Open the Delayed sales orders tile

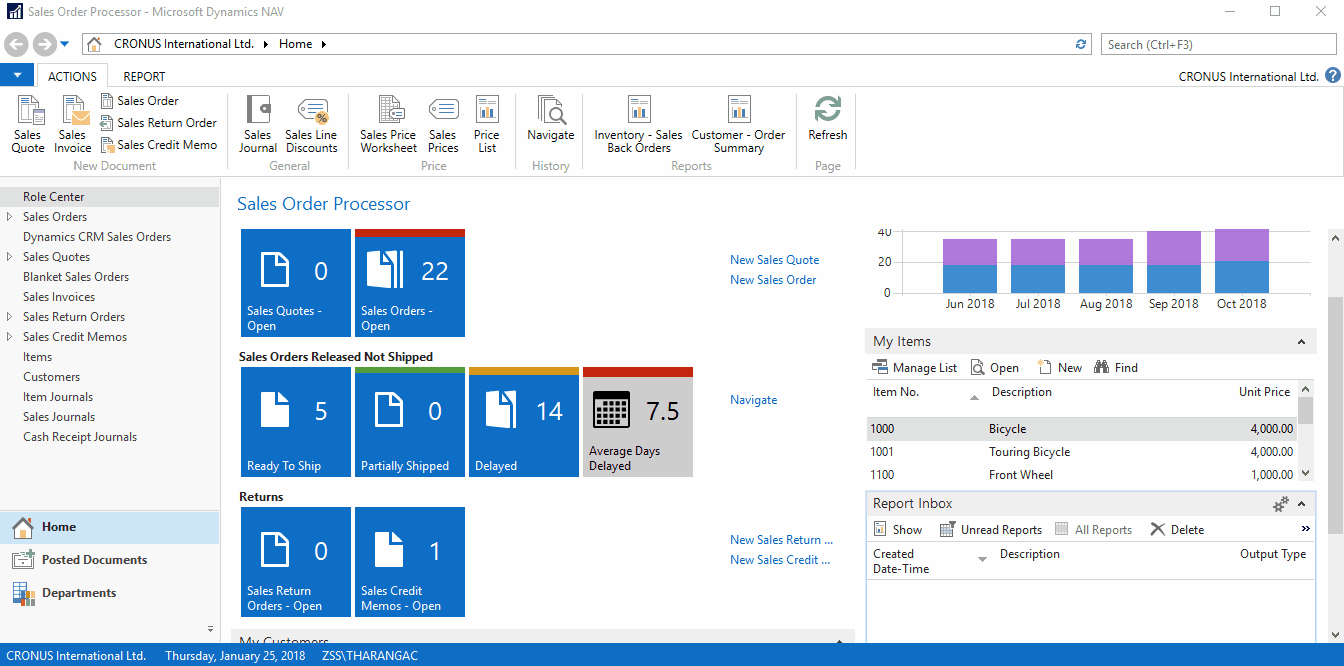524,422
